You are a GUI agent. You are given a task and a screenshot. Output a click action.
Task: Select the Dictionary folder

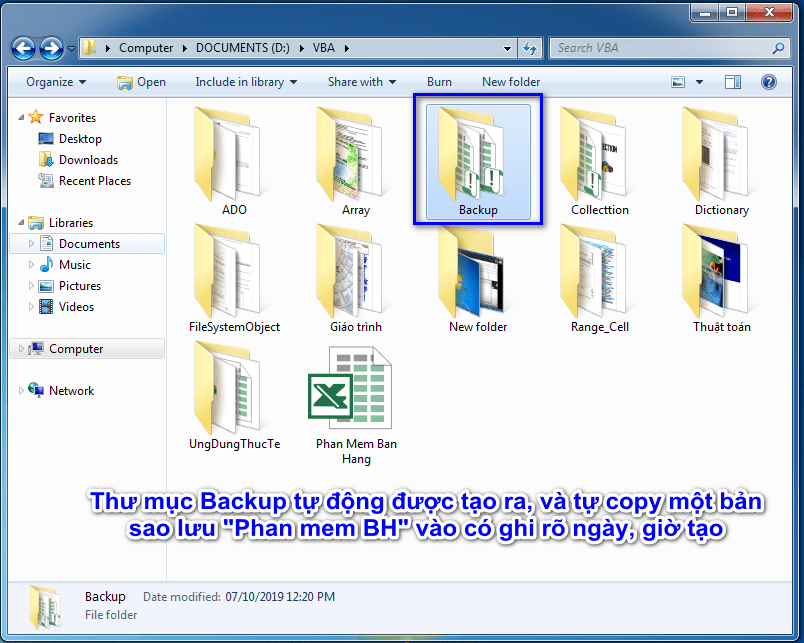tap(721, 161)
